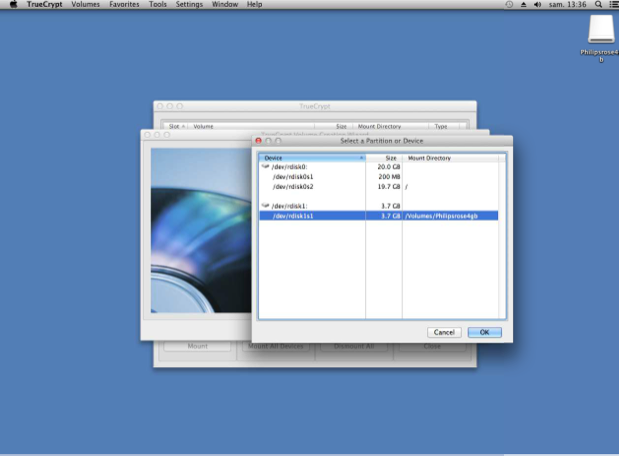
Task: Open the volume speaker menu bar icon
Action: (537, 4)
